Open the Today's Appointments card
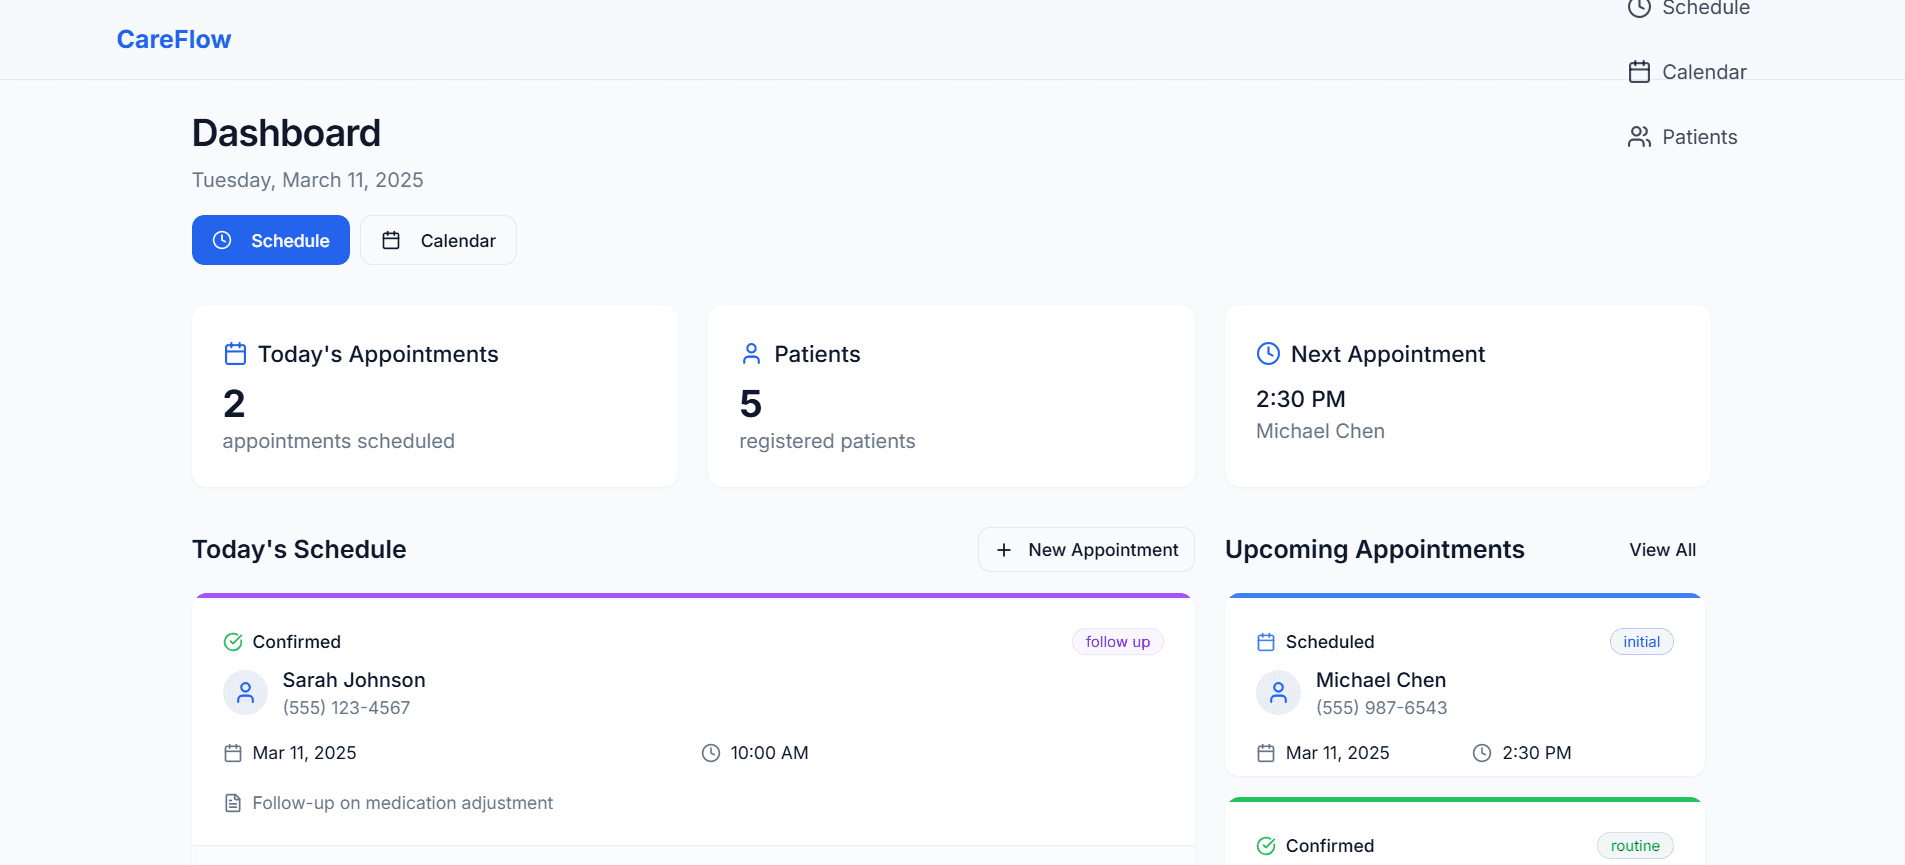 435,396
